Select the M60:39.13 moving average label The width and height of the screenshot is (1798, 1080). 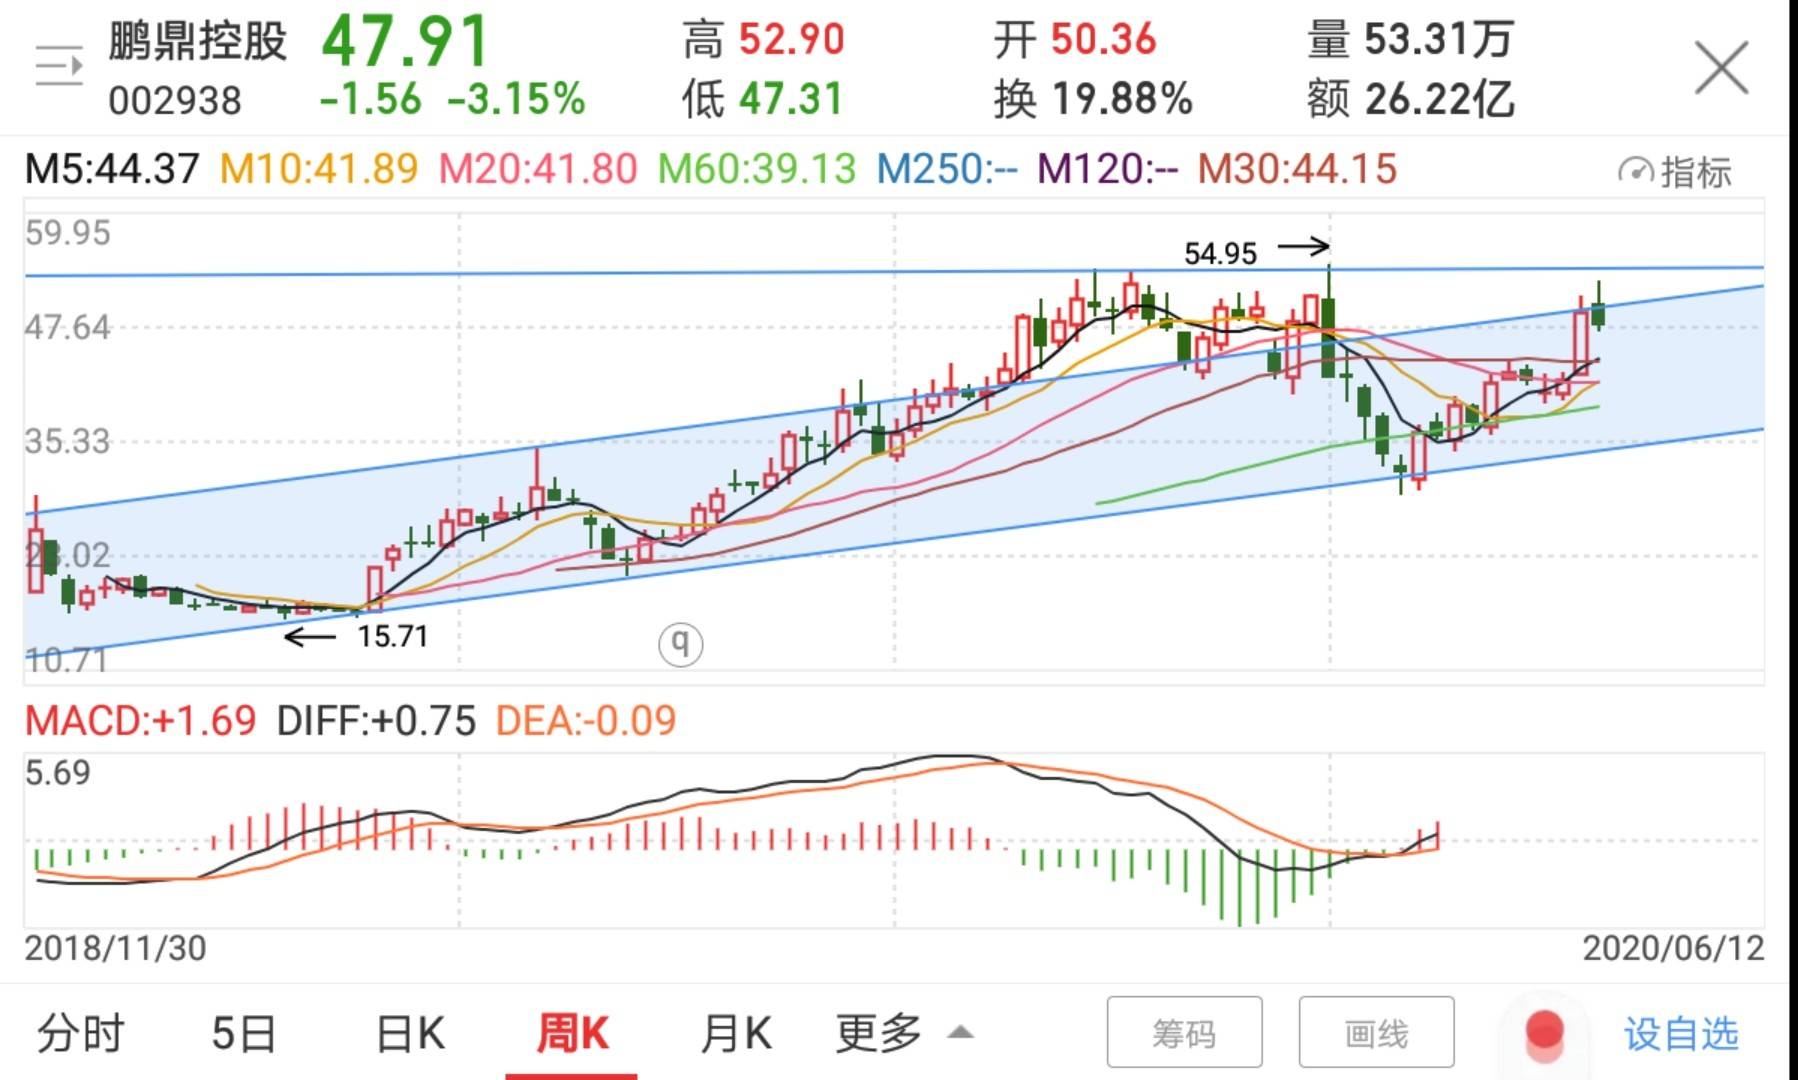pyautogui.click(x=757, y=169)
